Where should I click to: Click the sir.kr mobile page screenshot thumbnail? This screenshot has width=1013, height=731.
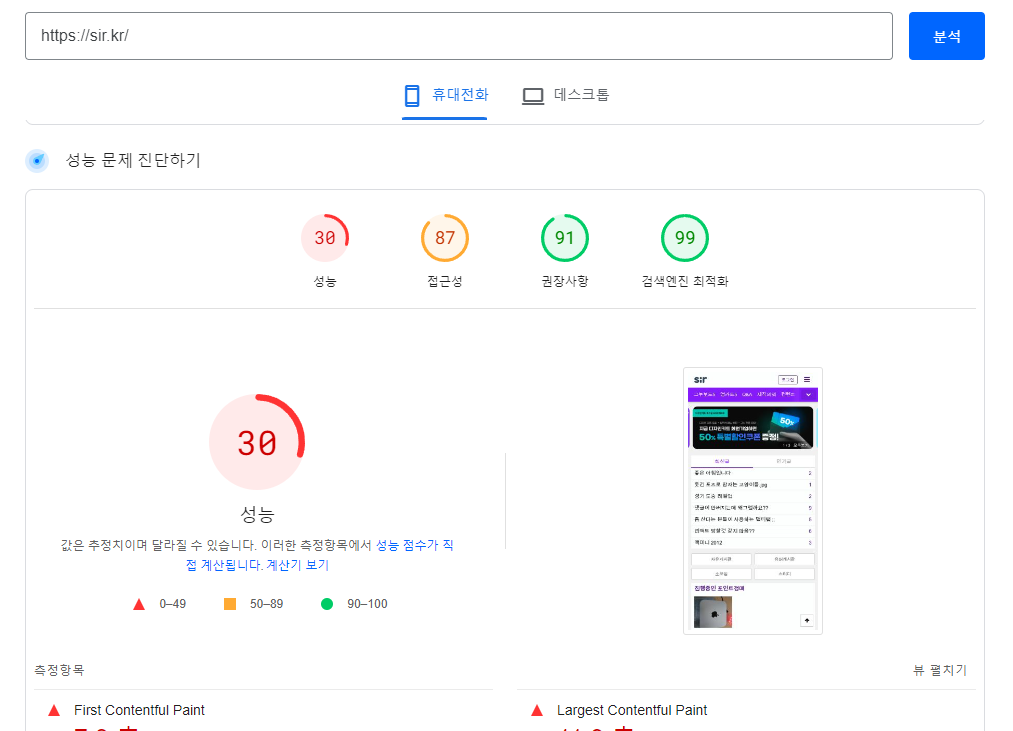point(753,500)
